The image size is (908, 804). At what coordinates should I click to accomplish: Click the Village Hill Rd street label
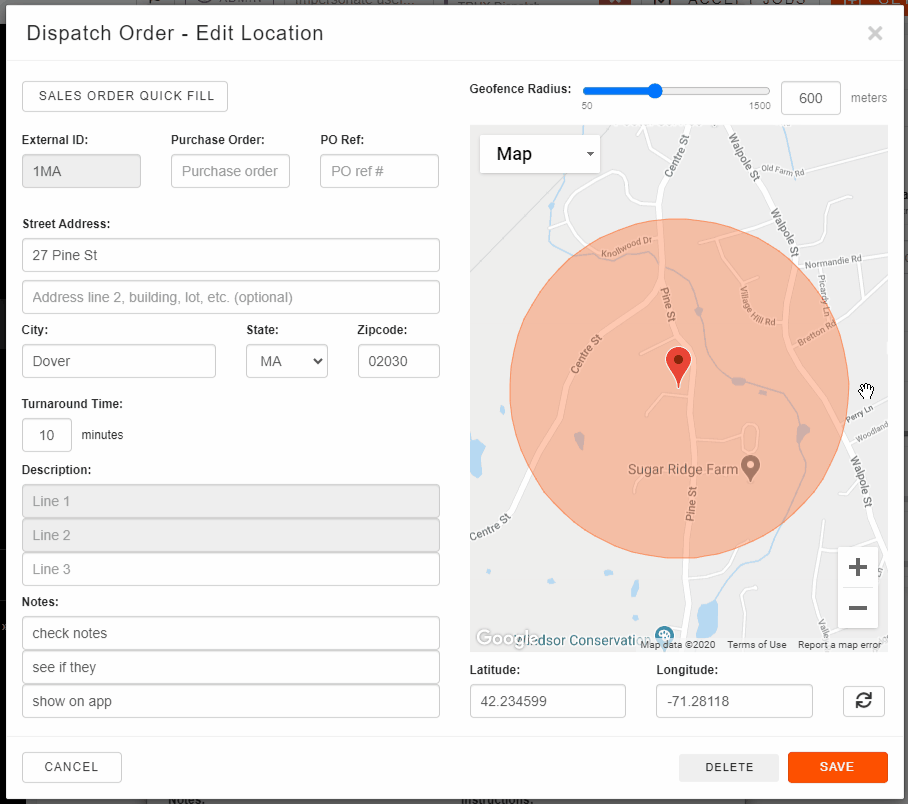757,305
